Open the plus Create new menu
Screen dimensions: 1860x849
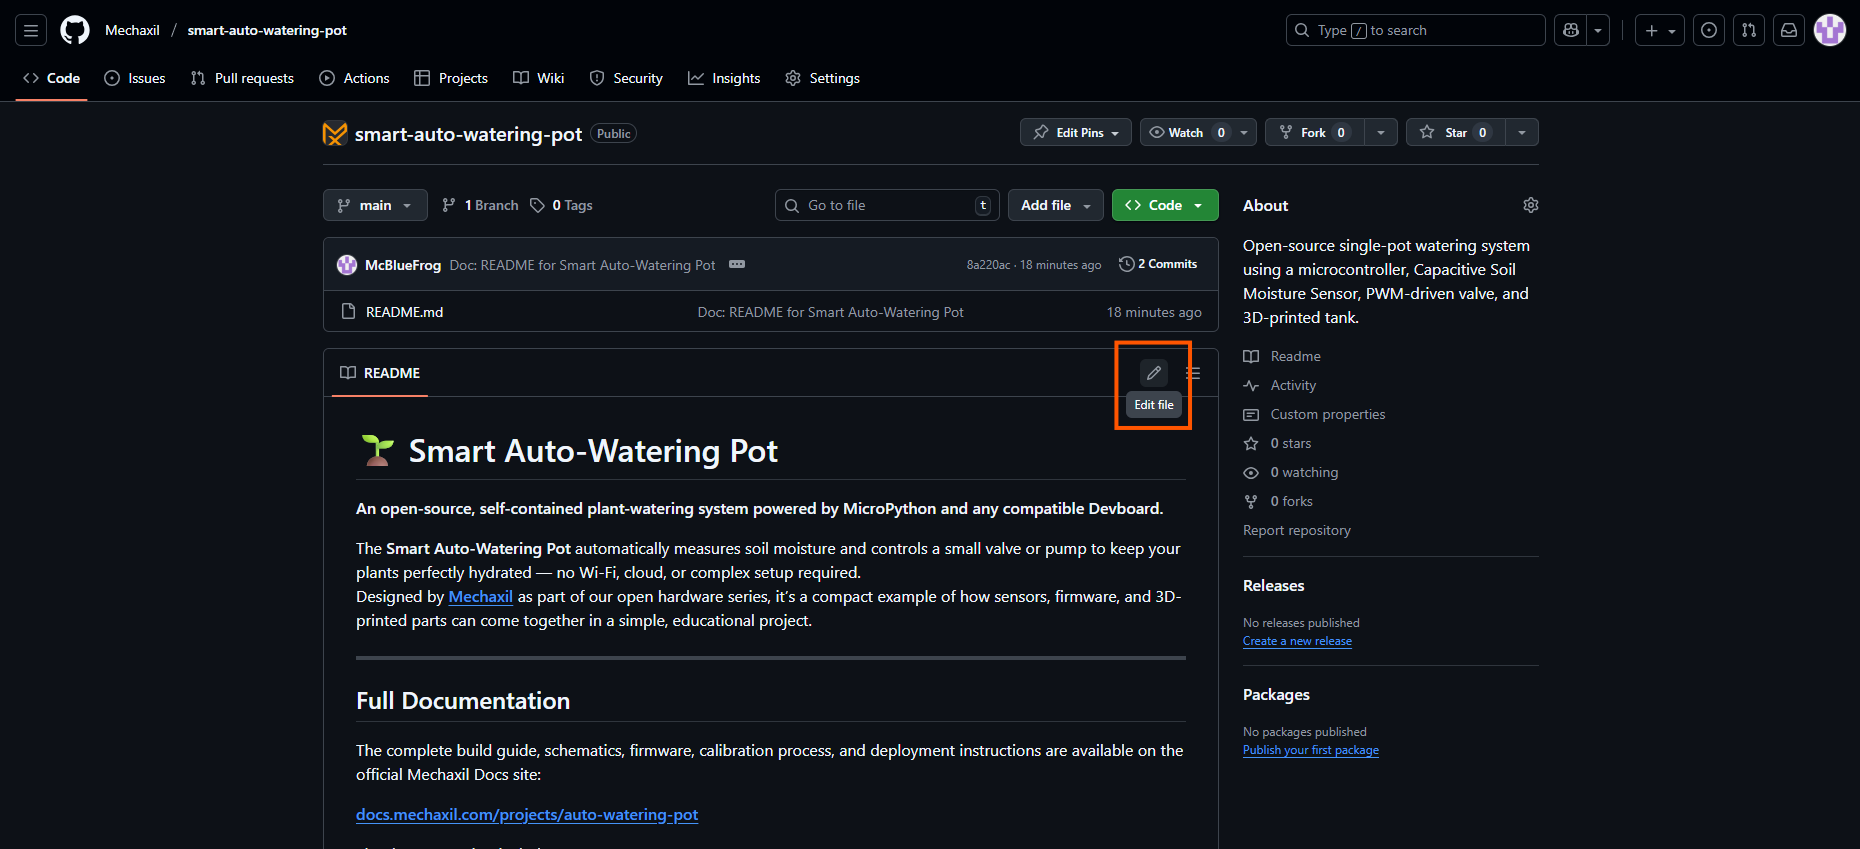click(x=1660, y=30)
